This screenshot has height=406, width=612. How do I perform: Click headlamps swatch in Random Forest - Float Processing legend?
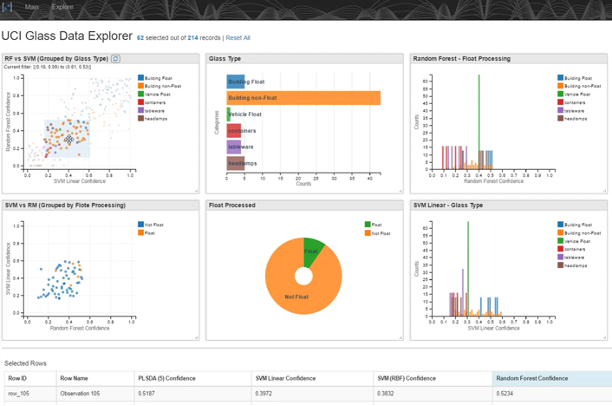[x=560, y=118]
